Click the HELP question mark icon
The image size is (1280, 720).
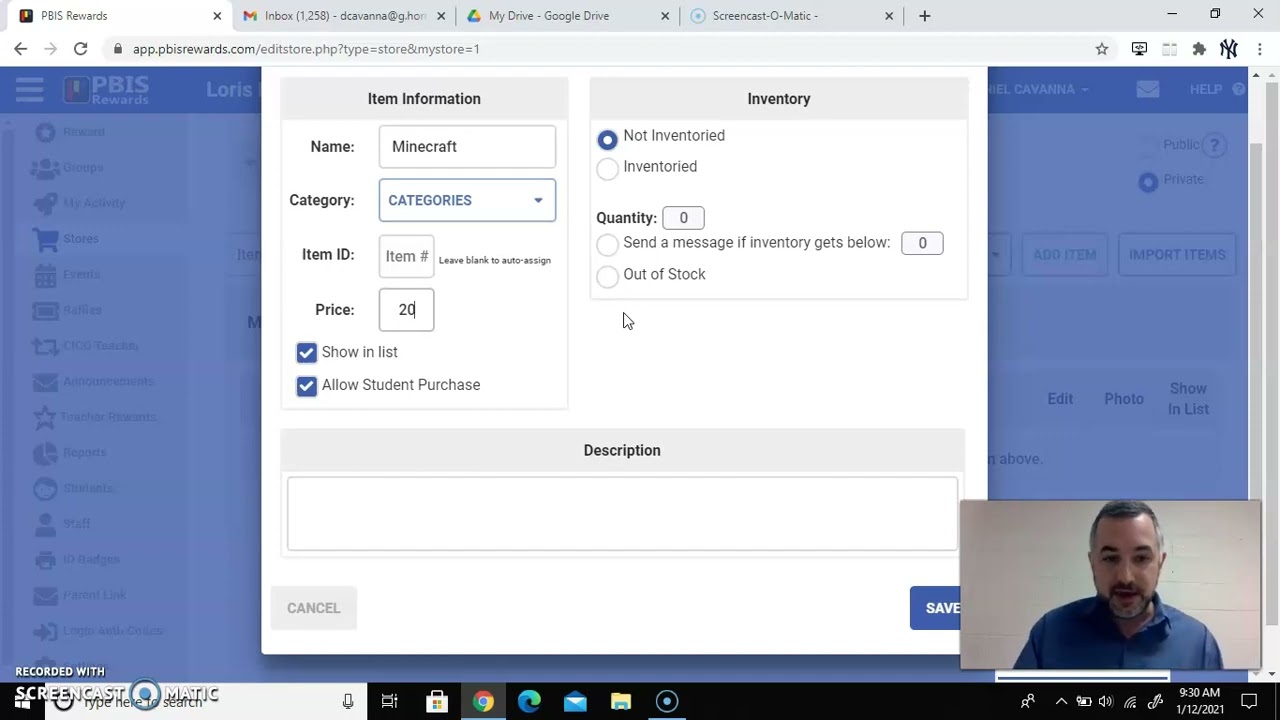point(1239,89)
